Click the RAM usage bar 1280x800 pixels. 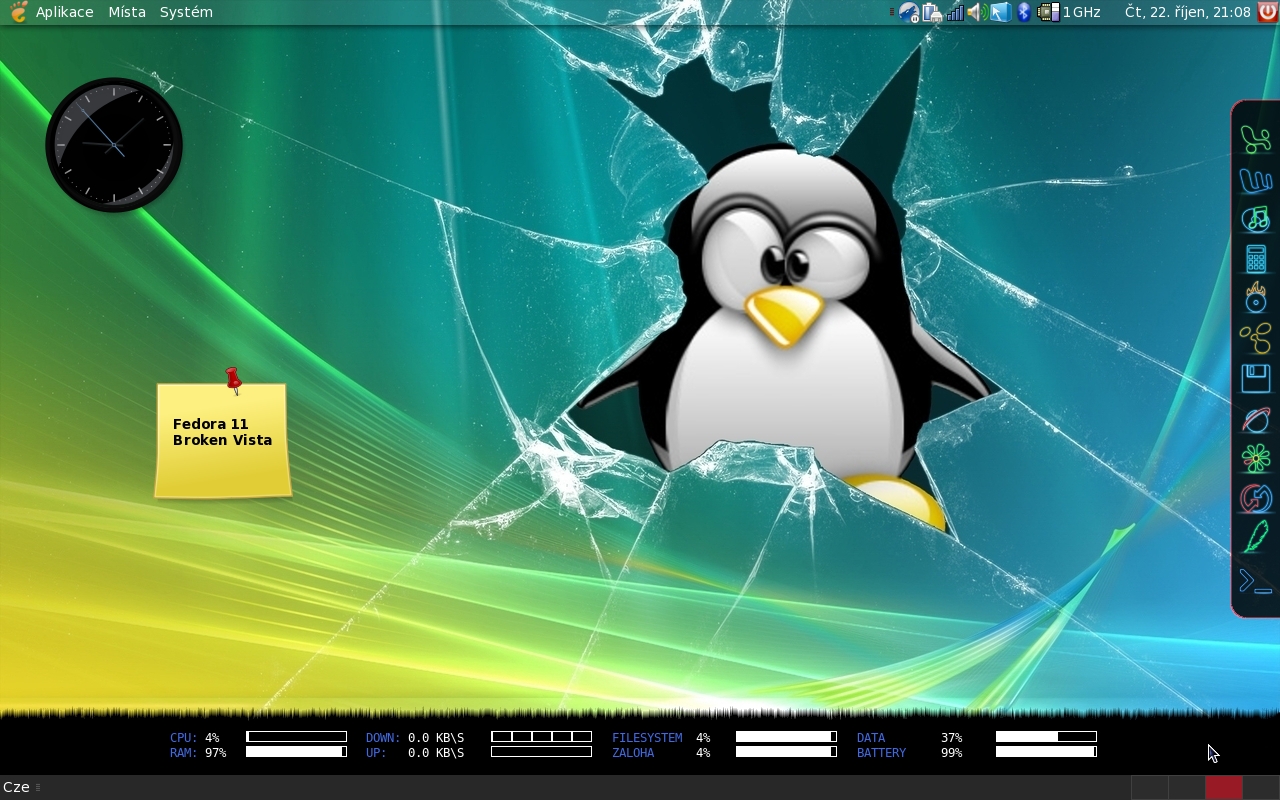296,752
